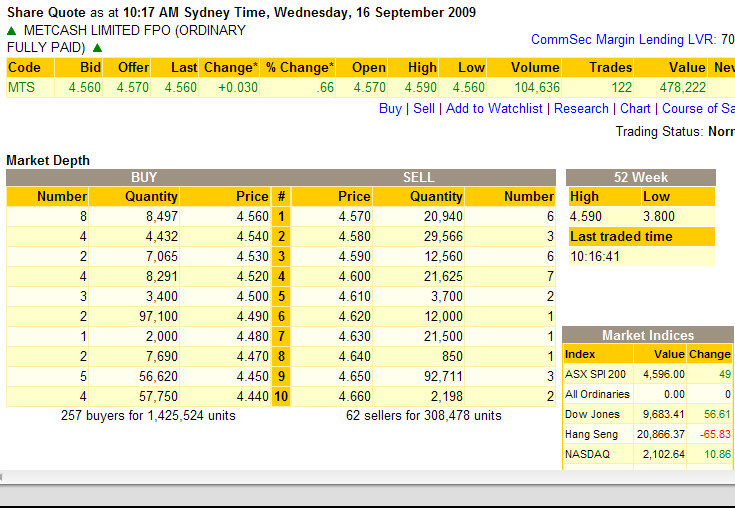Image resolution: width=735 pixels, height=508 pixels.
Task: Click depth level number 5
Action: (281, 296)
